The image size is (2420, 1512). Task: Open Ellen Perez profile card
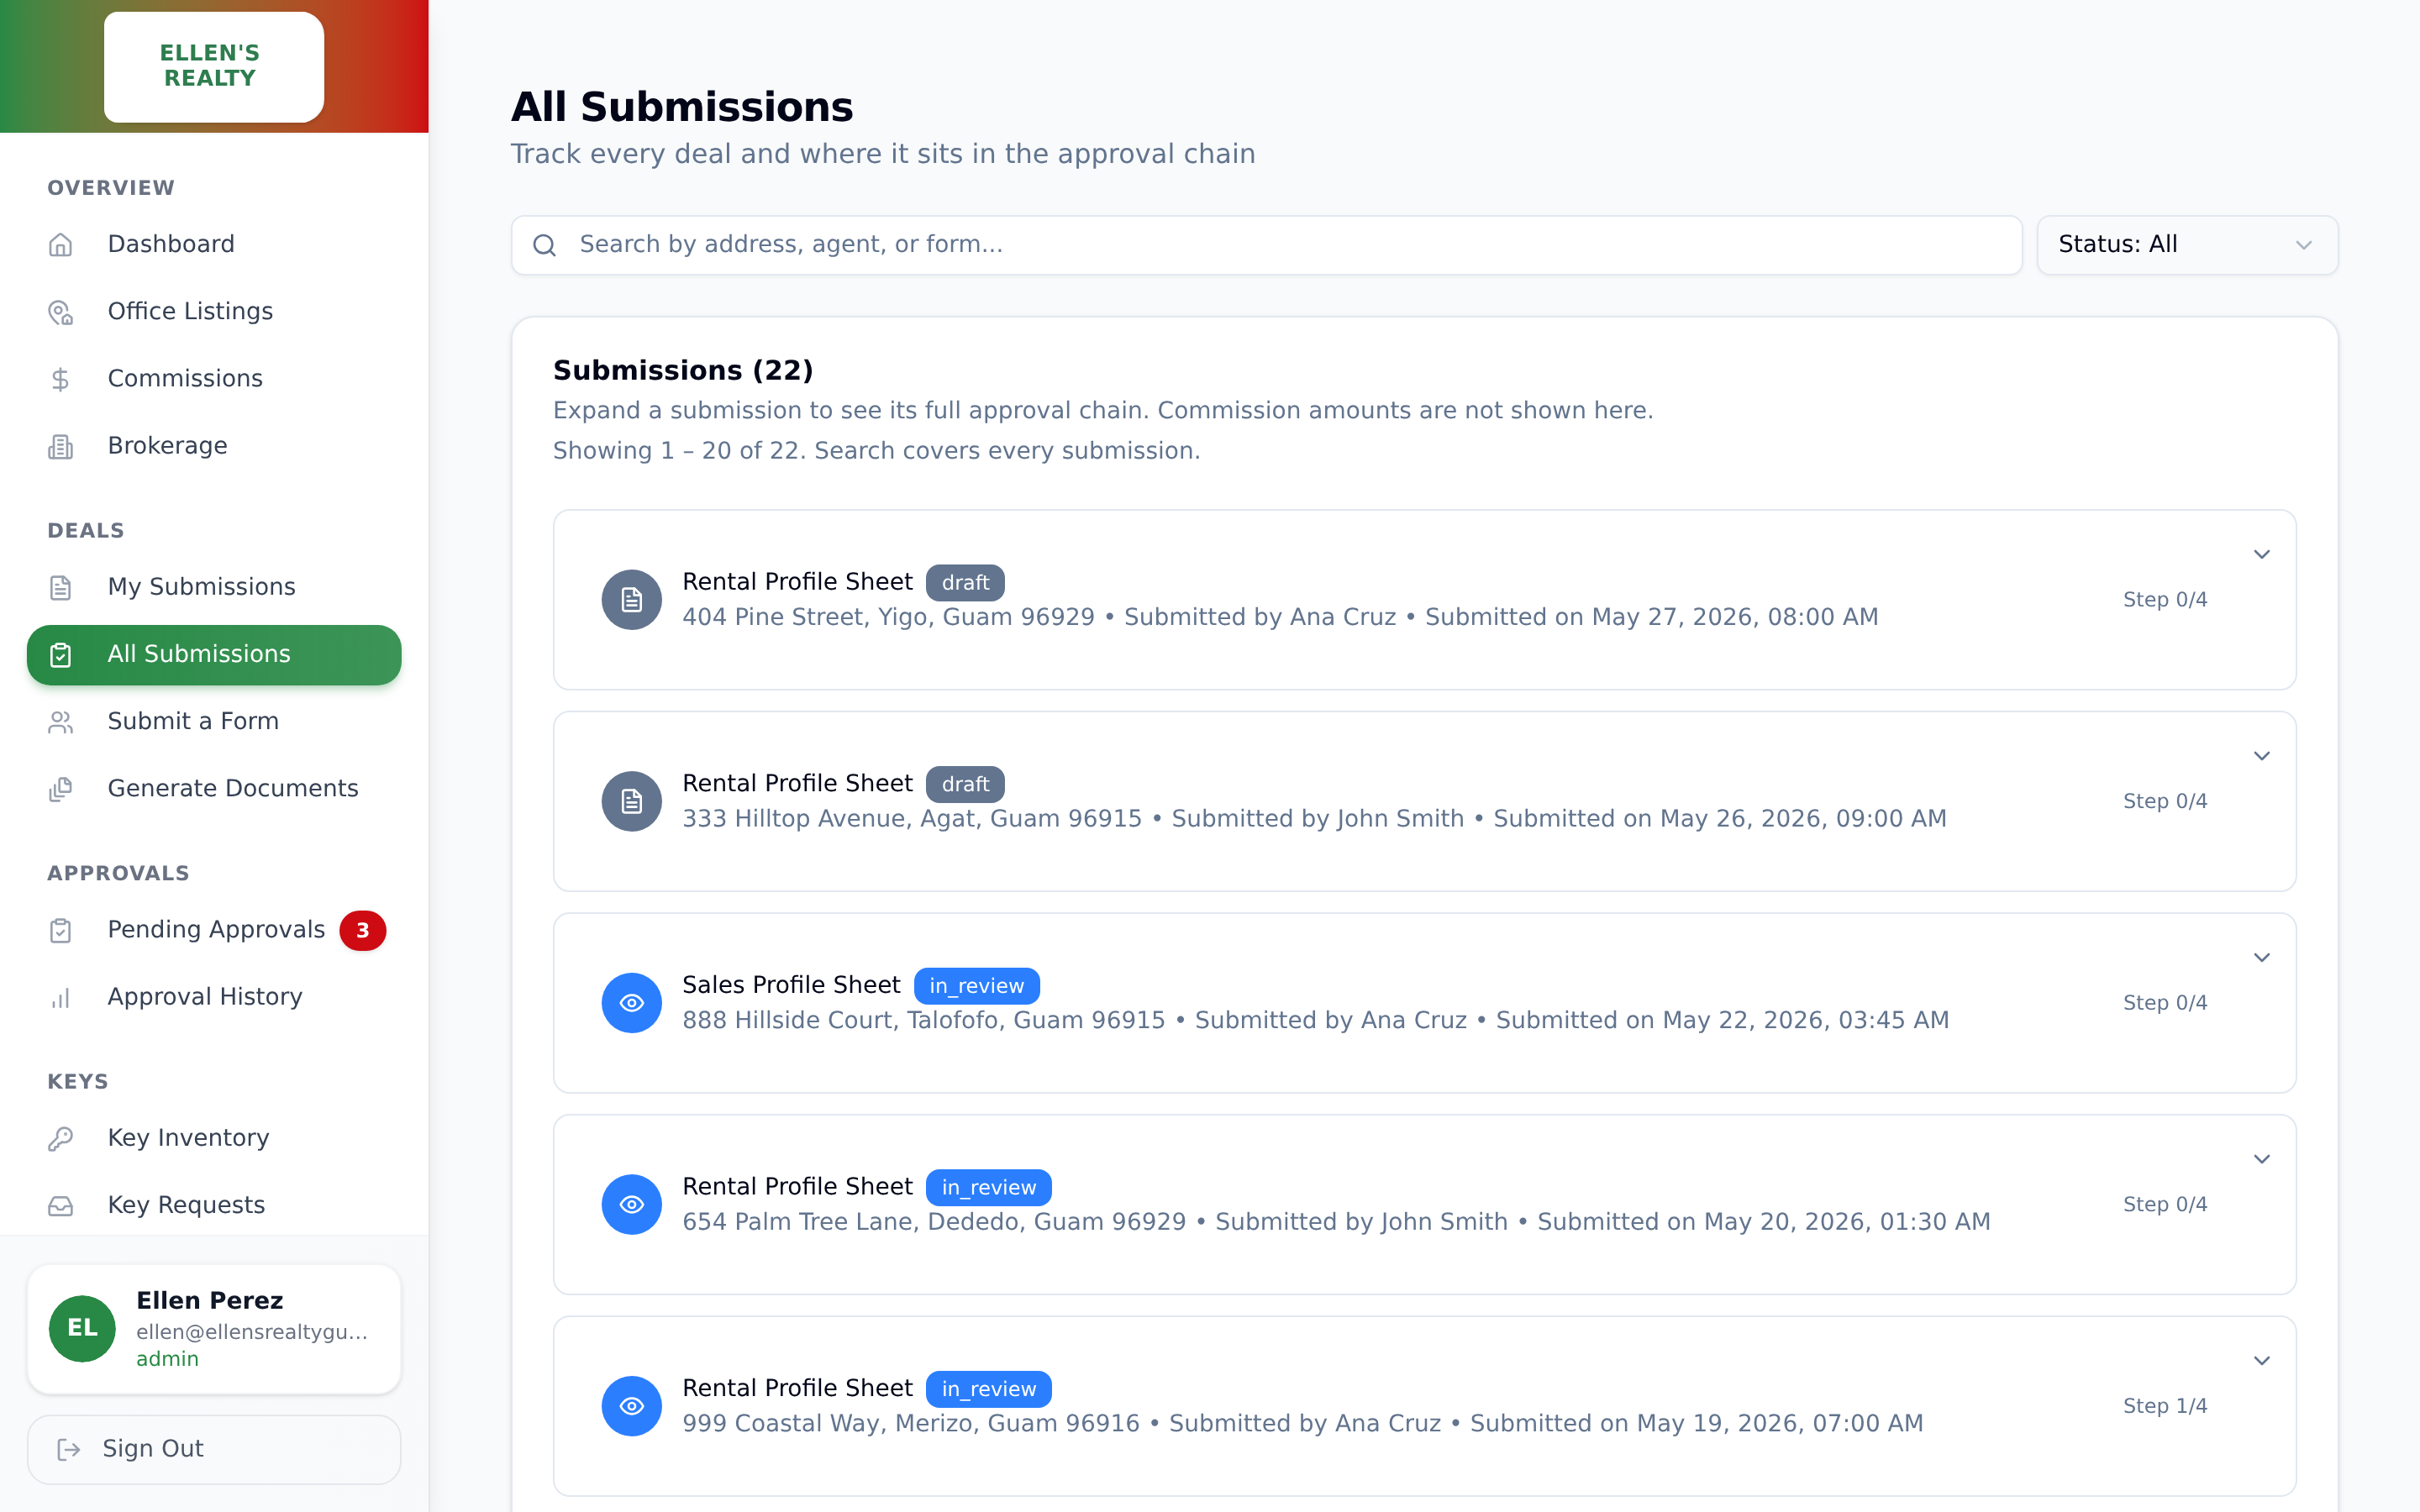tap(214, 1329)
